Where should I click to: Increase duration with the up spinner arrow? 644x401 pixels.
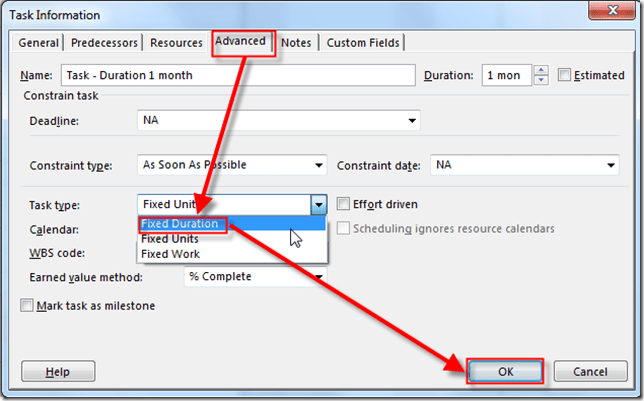pyautogui.click(x=541, y=71)
